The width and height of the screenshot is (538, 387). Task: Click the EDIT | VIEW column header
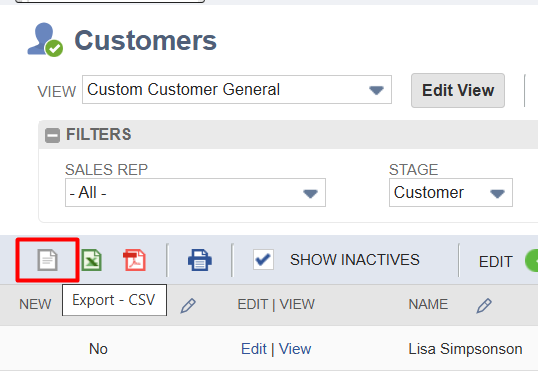(x=276, y=304)
